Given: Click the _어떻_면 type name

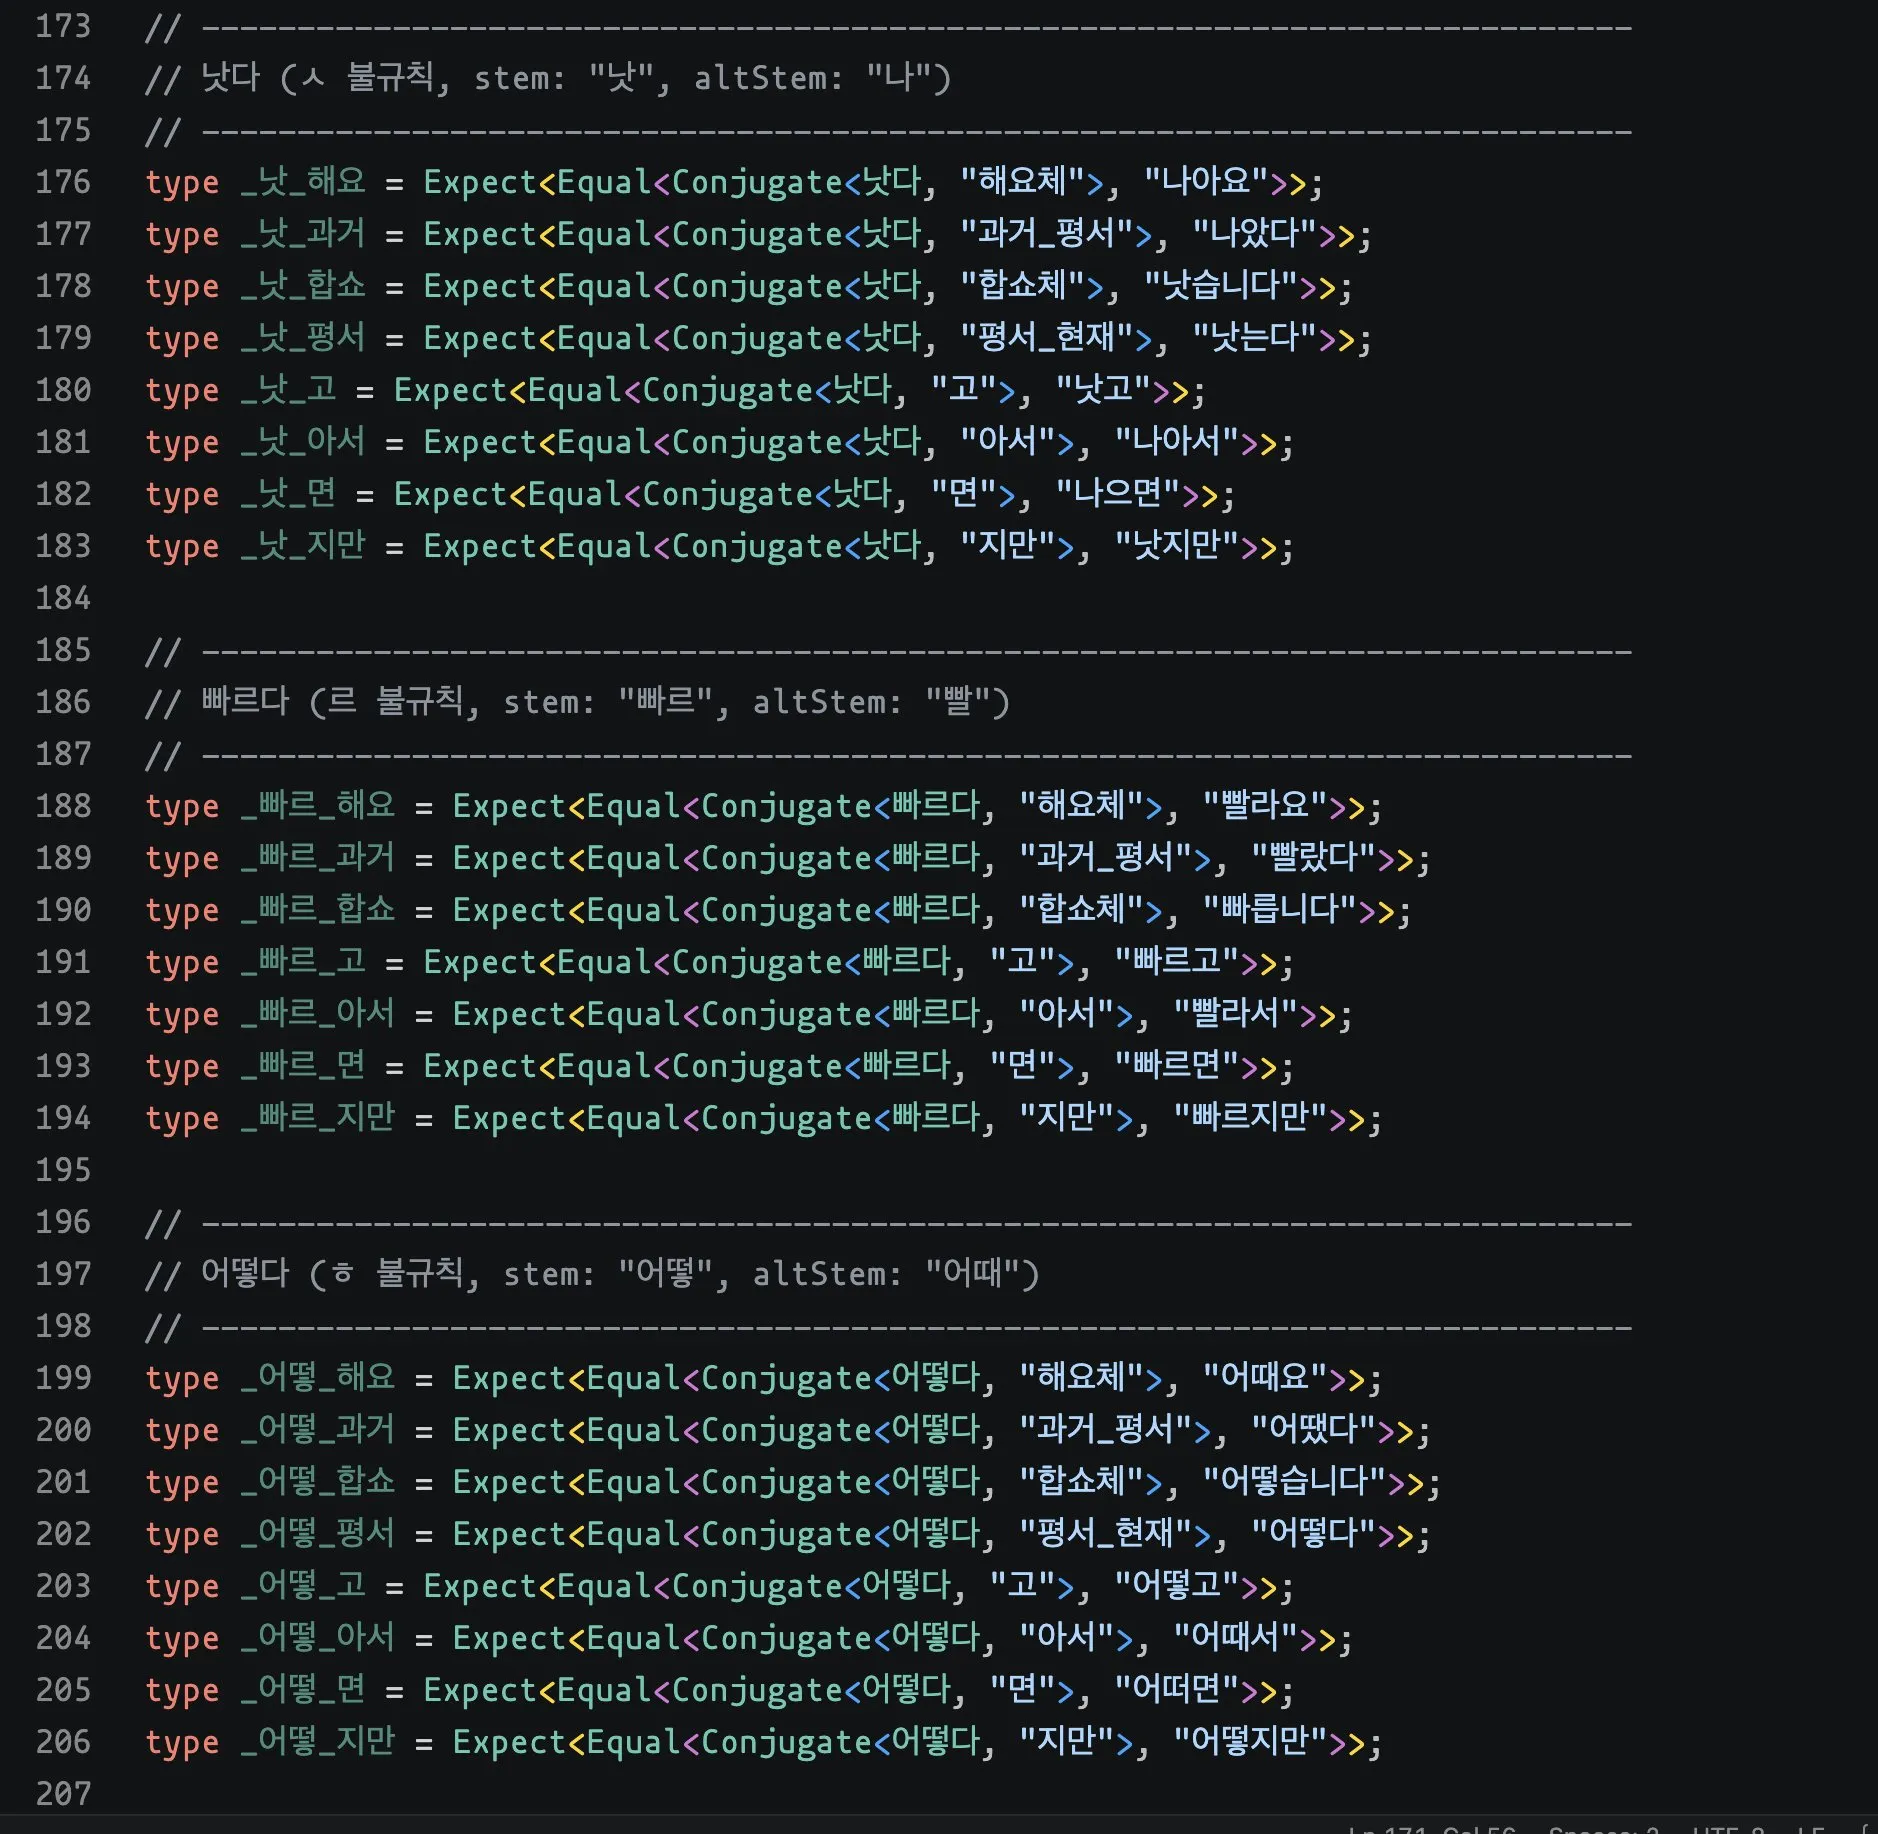Looking at the screenshot, I should tap(303, 1690).
